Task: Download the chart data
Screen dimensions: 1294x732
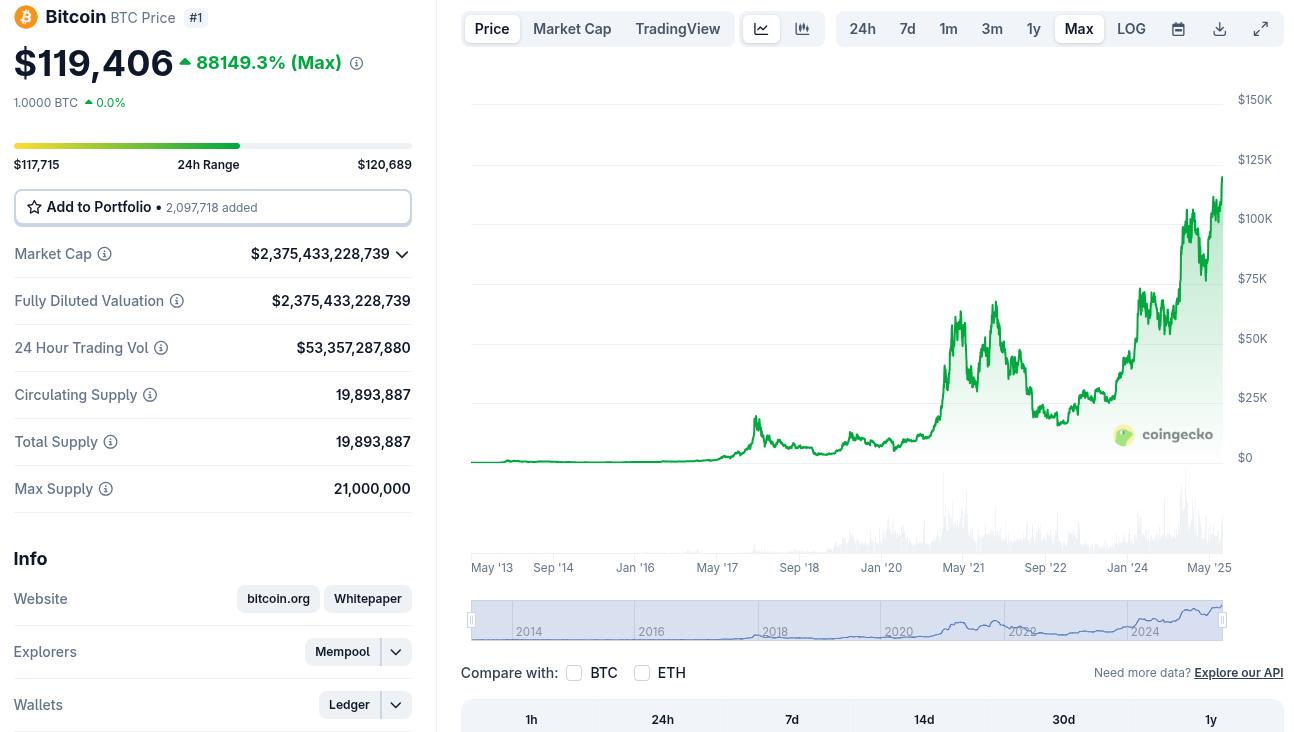Action: pos(1219,29)
